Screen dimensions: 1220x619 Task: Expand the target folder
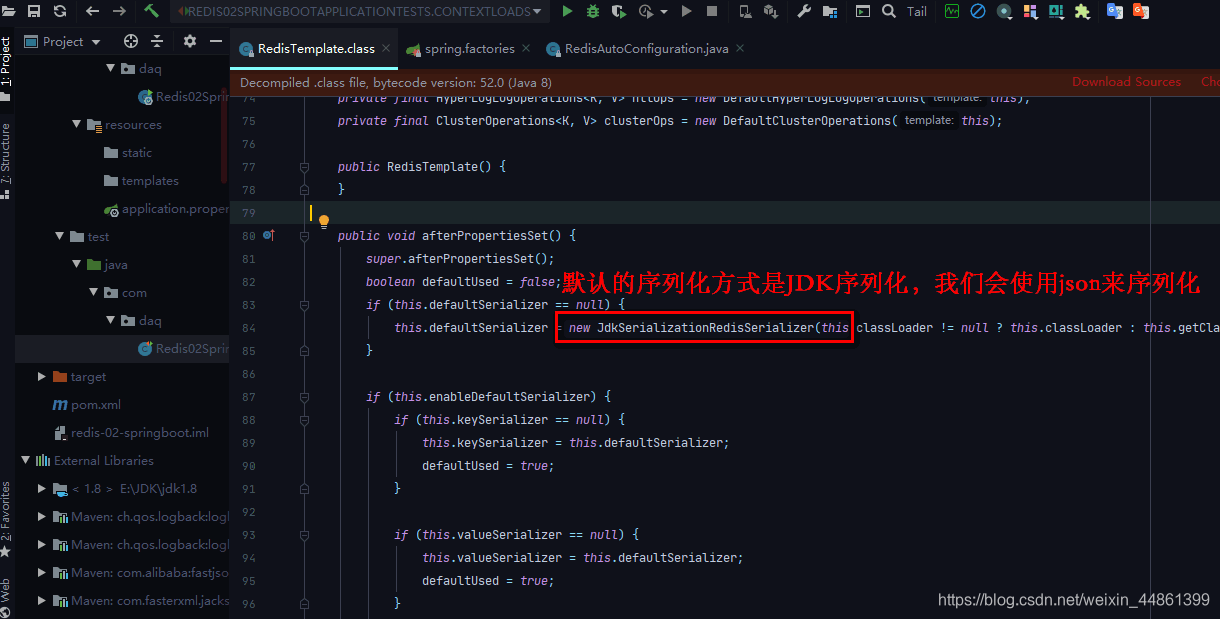42,377
